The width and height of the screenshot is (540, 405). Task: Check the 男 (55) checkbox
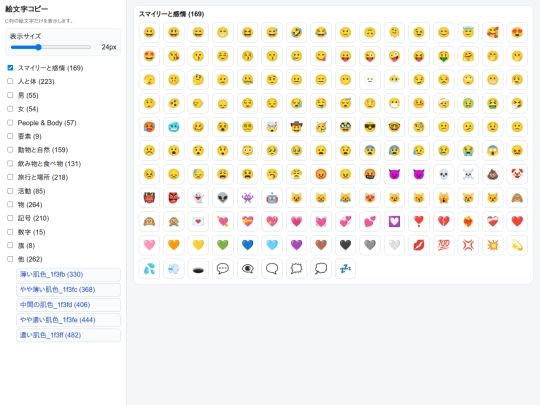point(10,95)
